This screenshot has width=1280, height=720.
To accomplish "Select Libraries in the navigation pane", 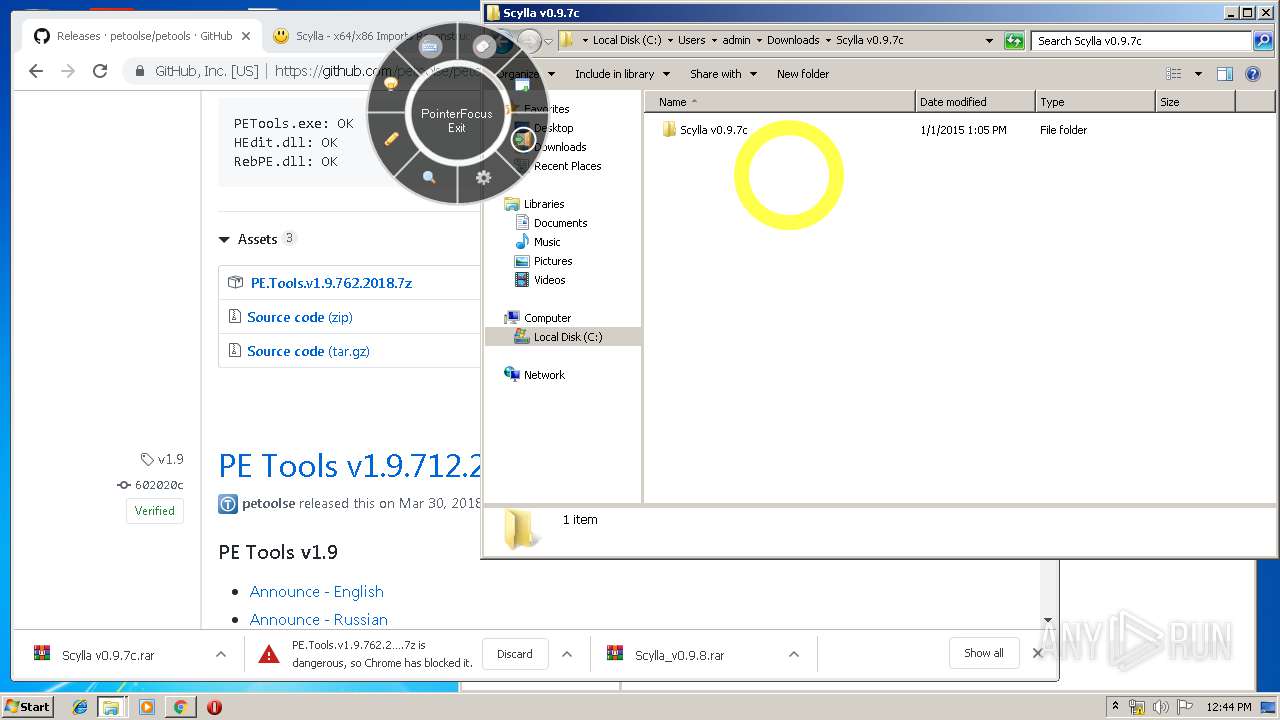I will 544,204.
